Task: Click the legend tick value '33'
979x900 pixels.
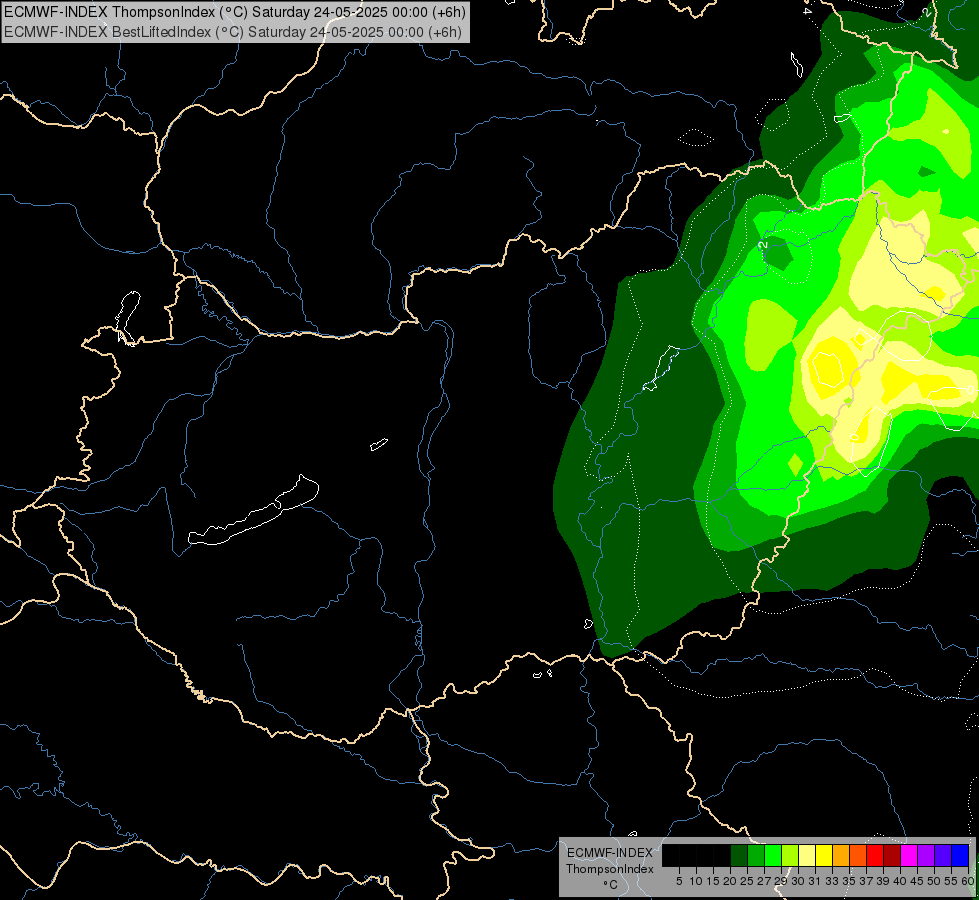Action: pyautogui.click(x=832, y=881)
